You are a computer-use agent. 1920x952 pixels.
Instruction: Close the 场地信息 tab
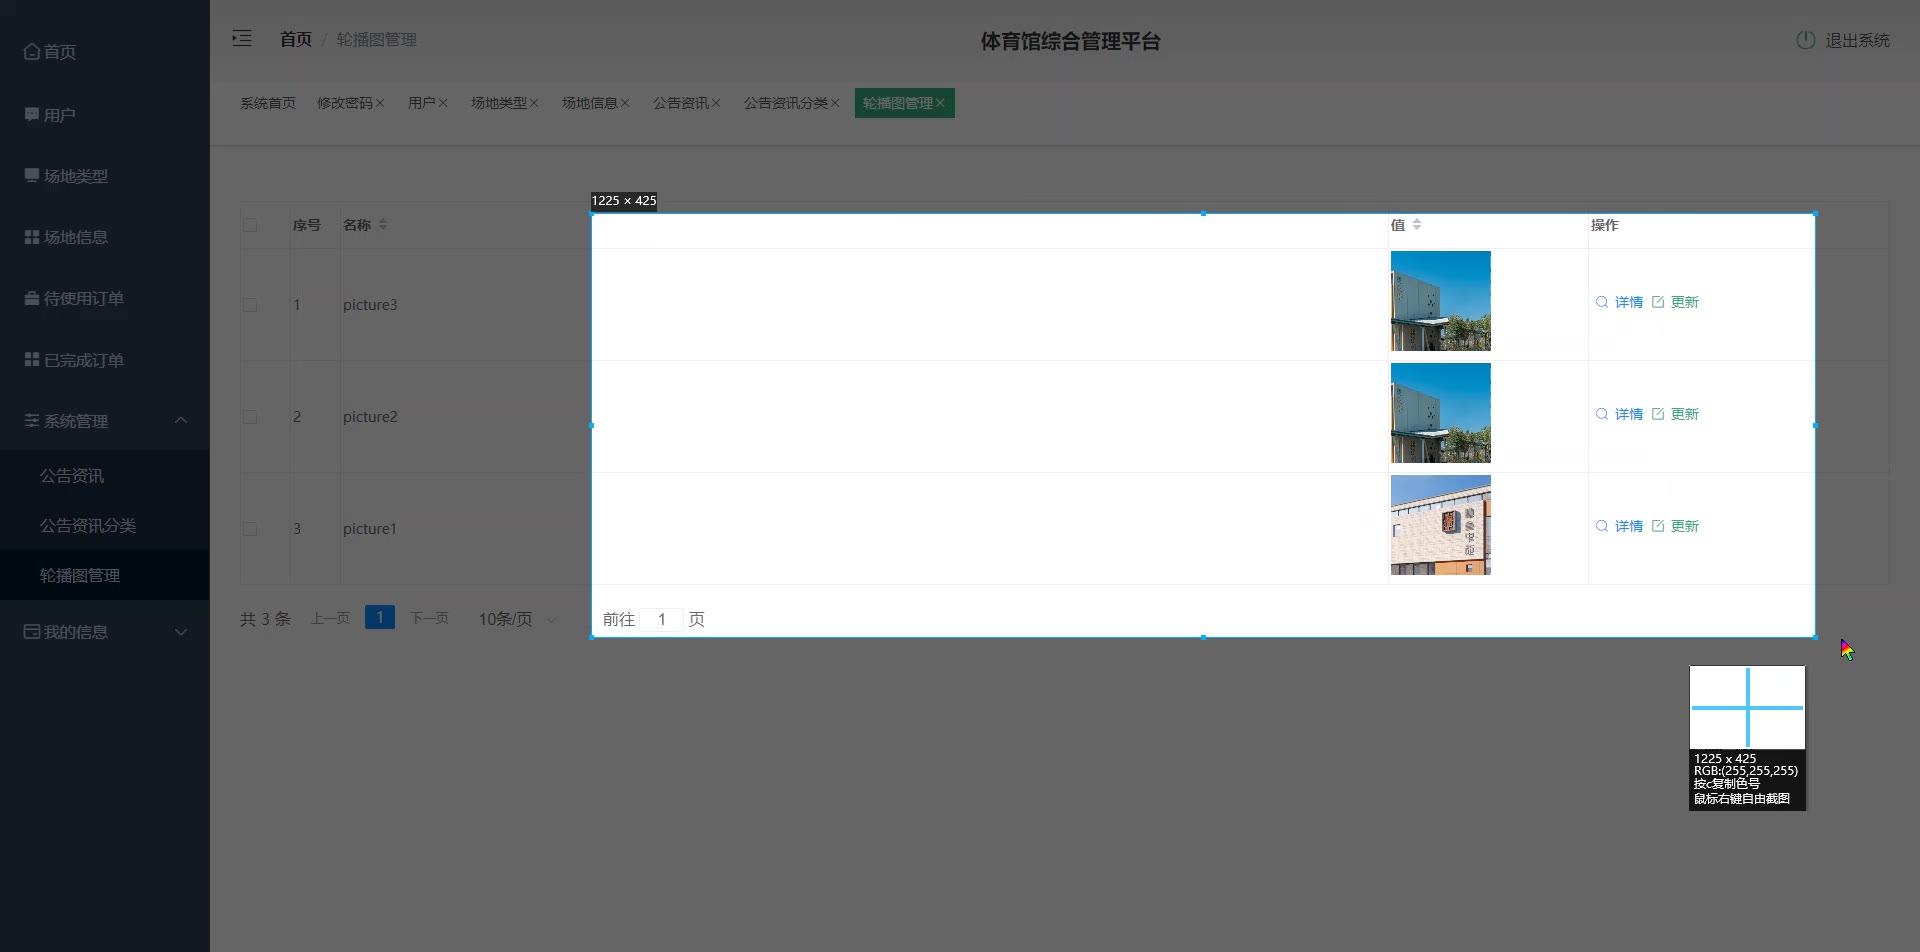[625, 103]
